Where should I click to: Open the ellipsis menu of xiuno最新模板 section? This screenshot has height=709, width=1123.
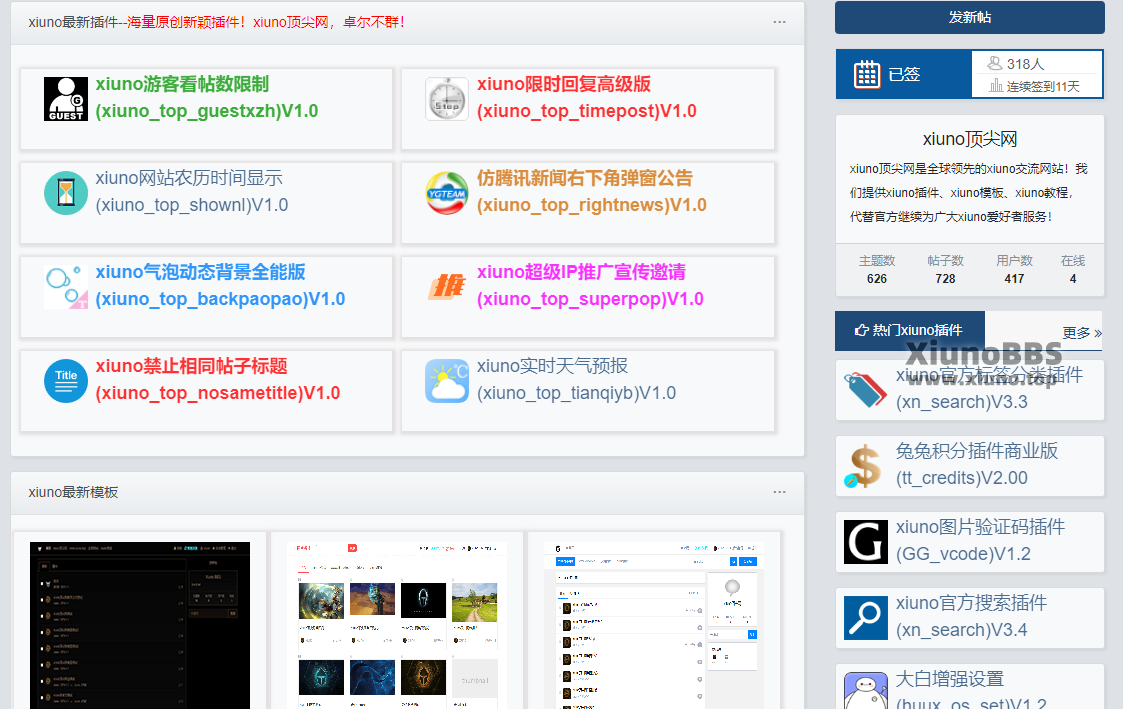coord(779,492)
